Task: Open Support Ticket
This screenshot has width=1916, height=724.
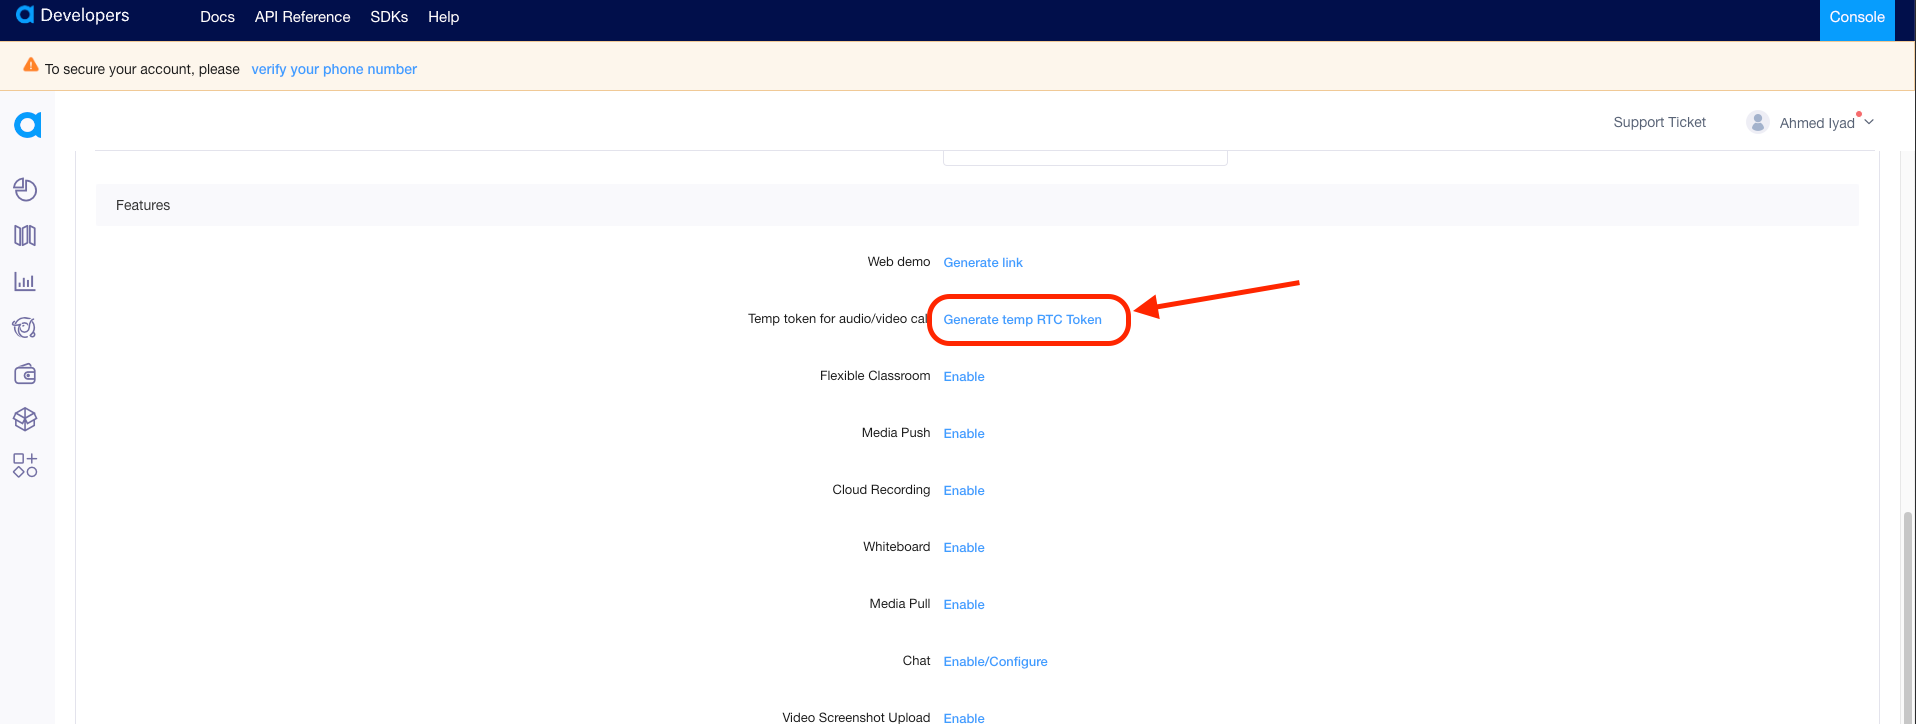Action: pyautogui.click(x=1659, y=122)
